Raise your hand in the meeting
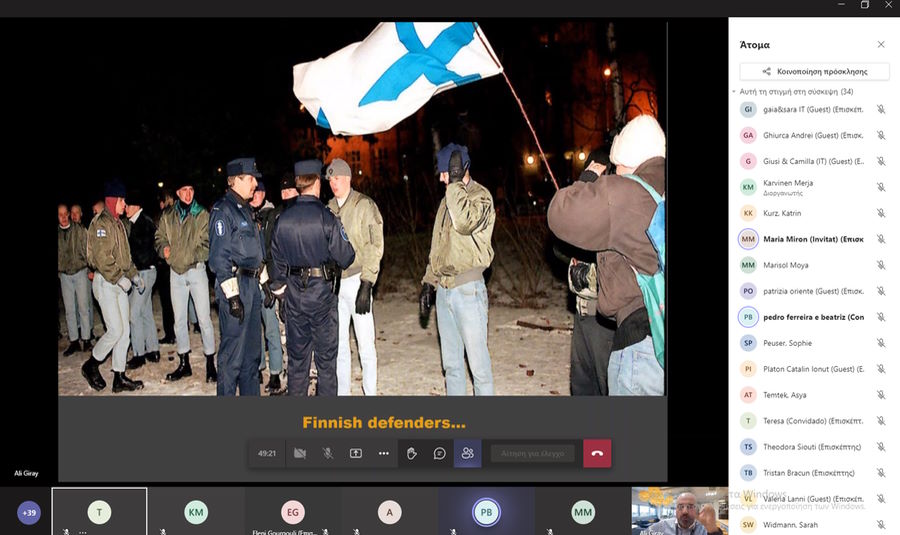 pos(411,453)
